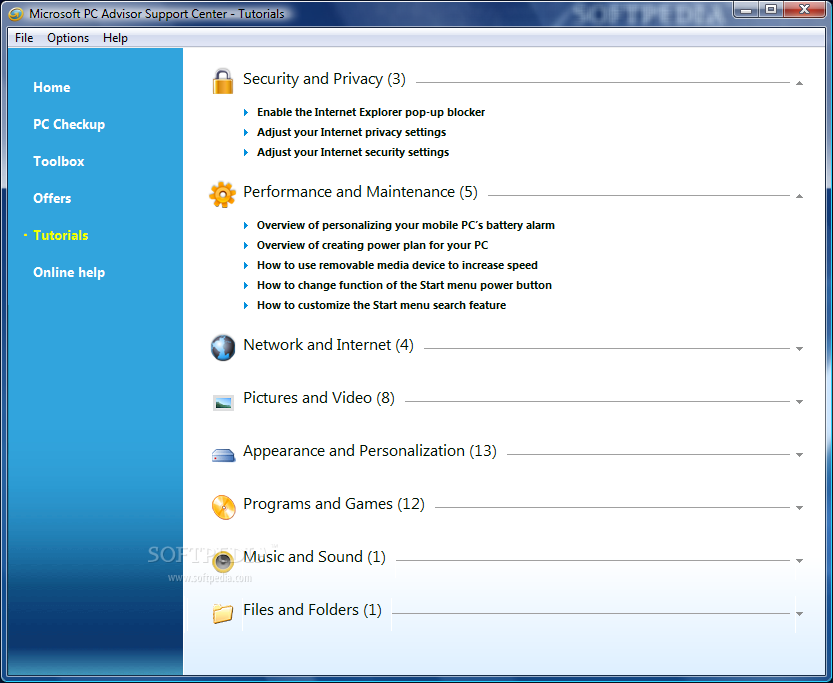Collapse the Security and Privacy section arrow
This screenshot has width=833, height=683.
point(799,83)
